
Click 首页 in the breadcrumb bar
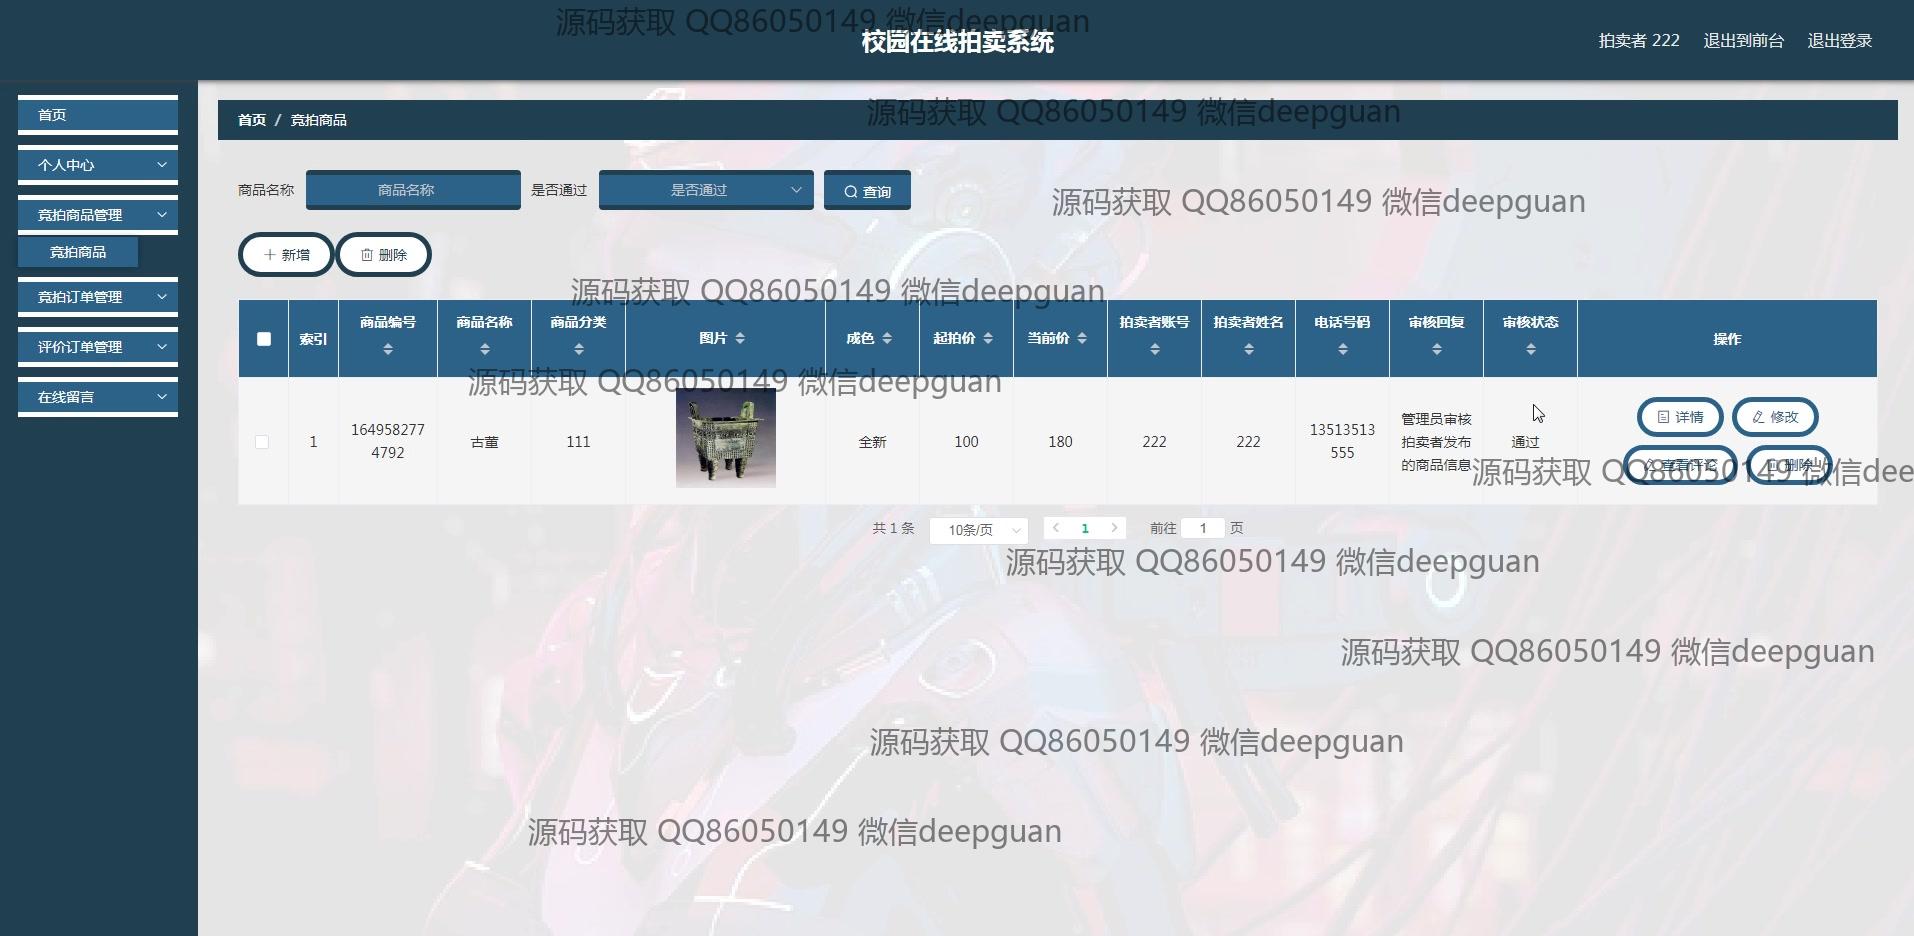pyautogui.click(x=252, y=120)
